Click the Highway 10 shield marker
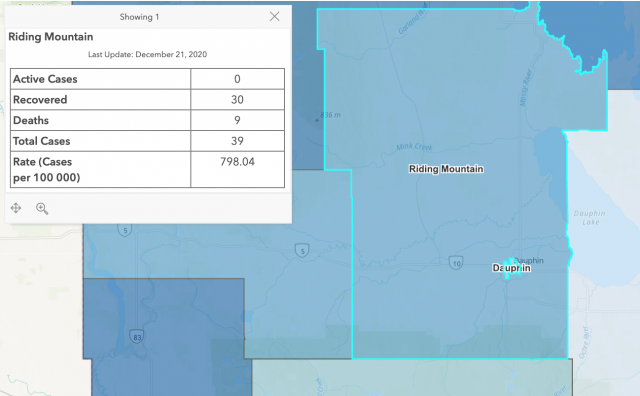640x396 pixels. (456, 263)
